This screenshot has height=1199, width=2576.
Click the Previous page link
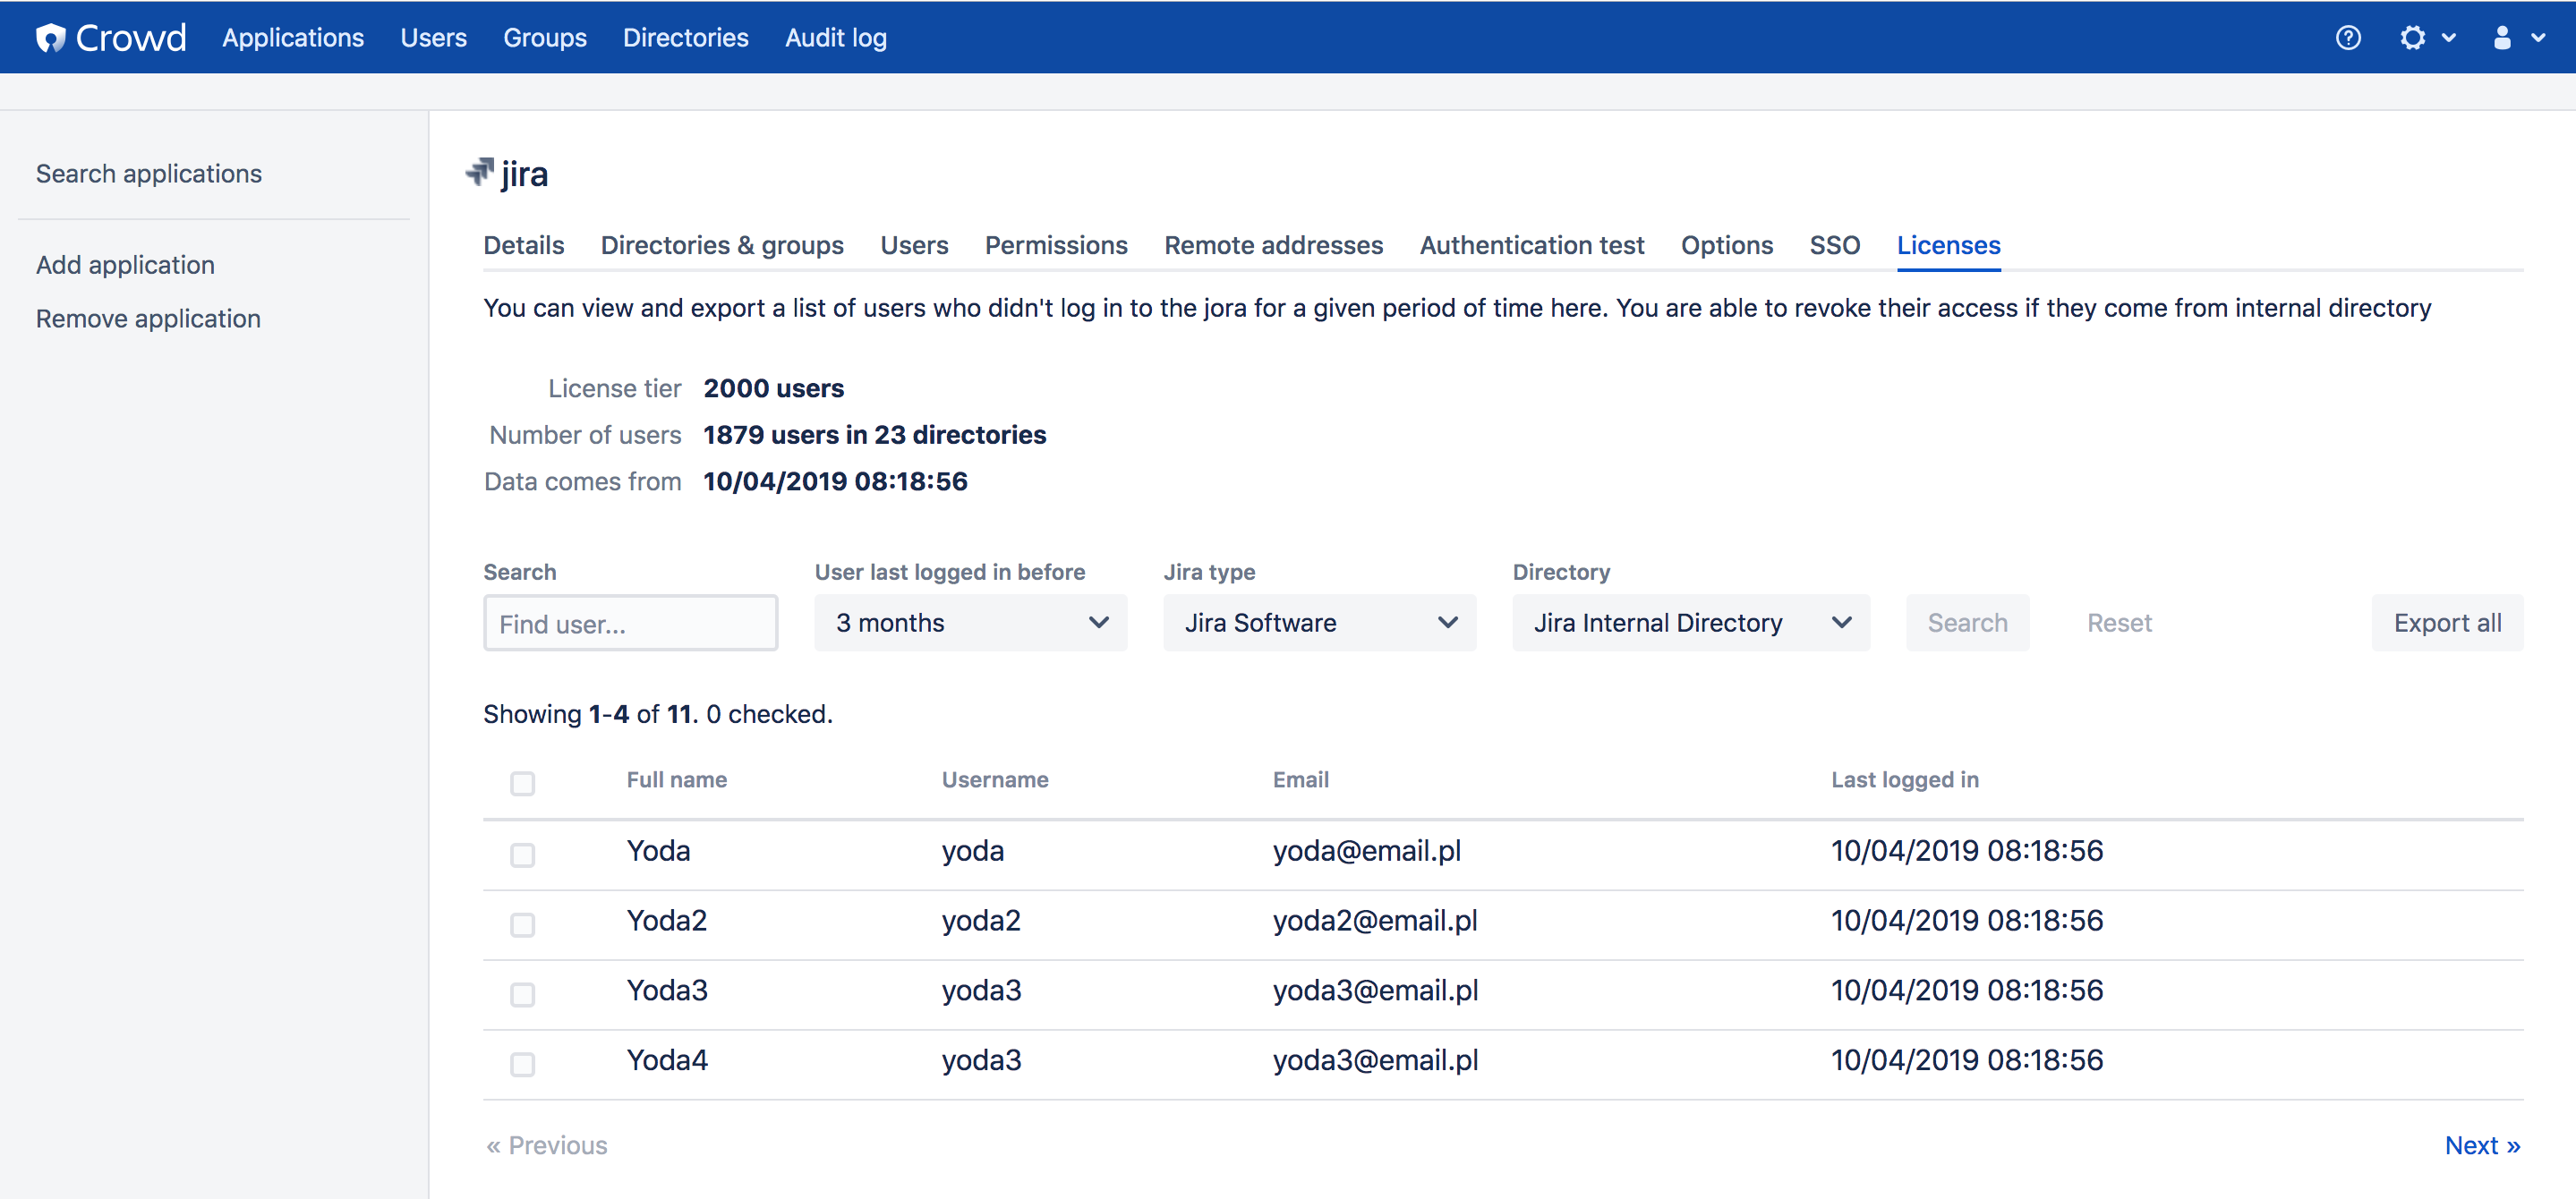[546, 1145]
